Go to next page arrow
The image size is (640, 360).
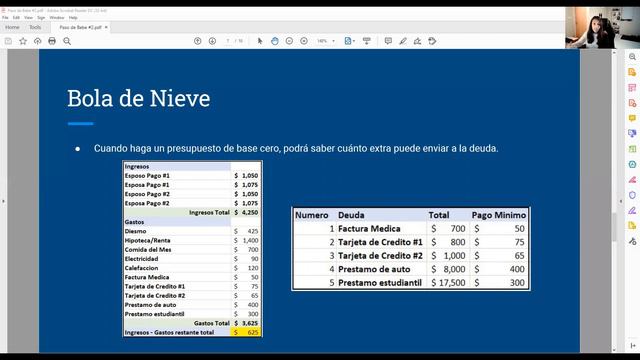tap(212, 41)
